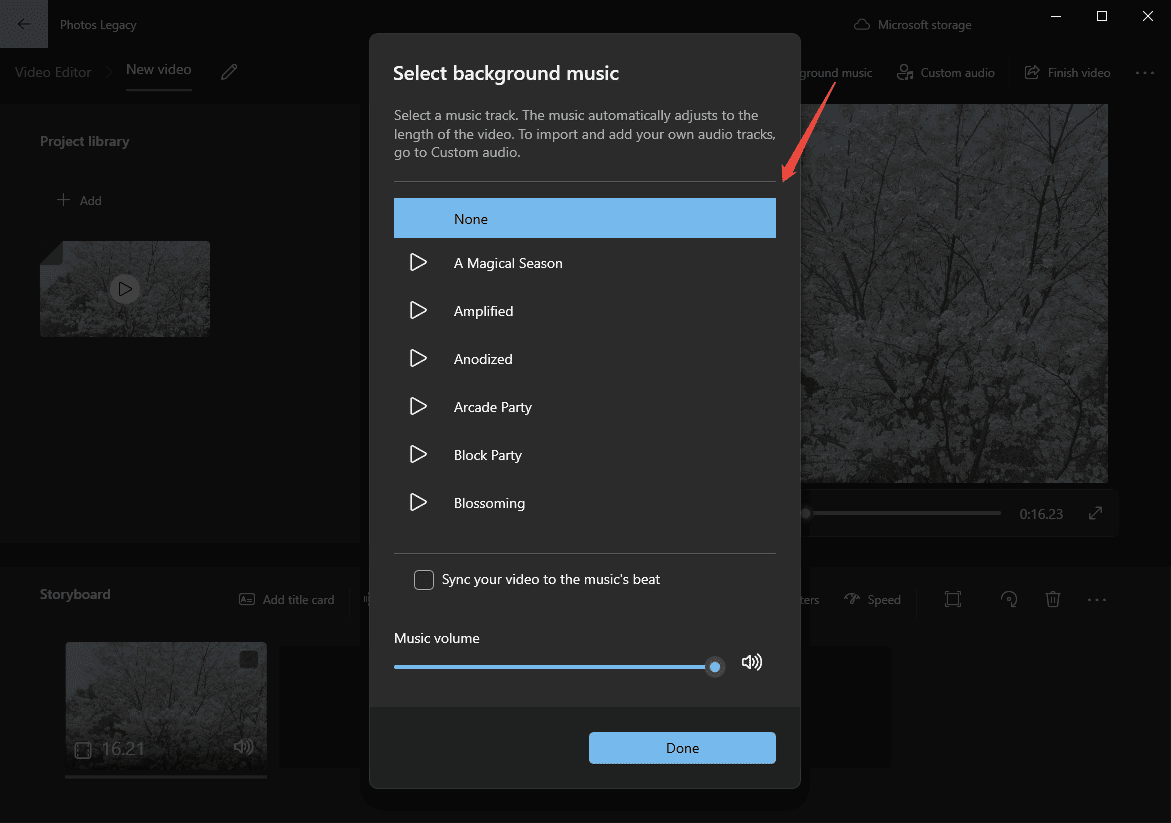Click the storyboard clip volume icon

243,746
